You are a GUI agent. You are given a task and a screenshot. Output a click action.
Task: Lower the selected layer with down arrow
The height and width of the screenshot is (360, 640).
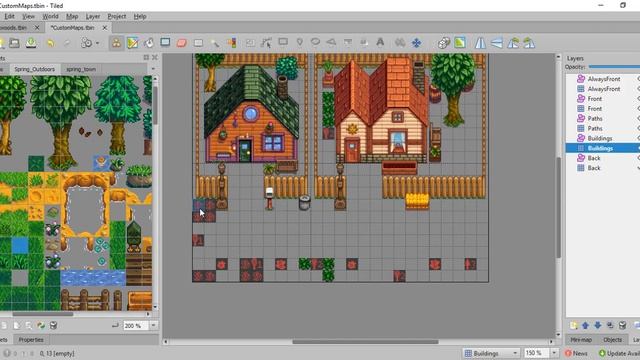[598, 325]
